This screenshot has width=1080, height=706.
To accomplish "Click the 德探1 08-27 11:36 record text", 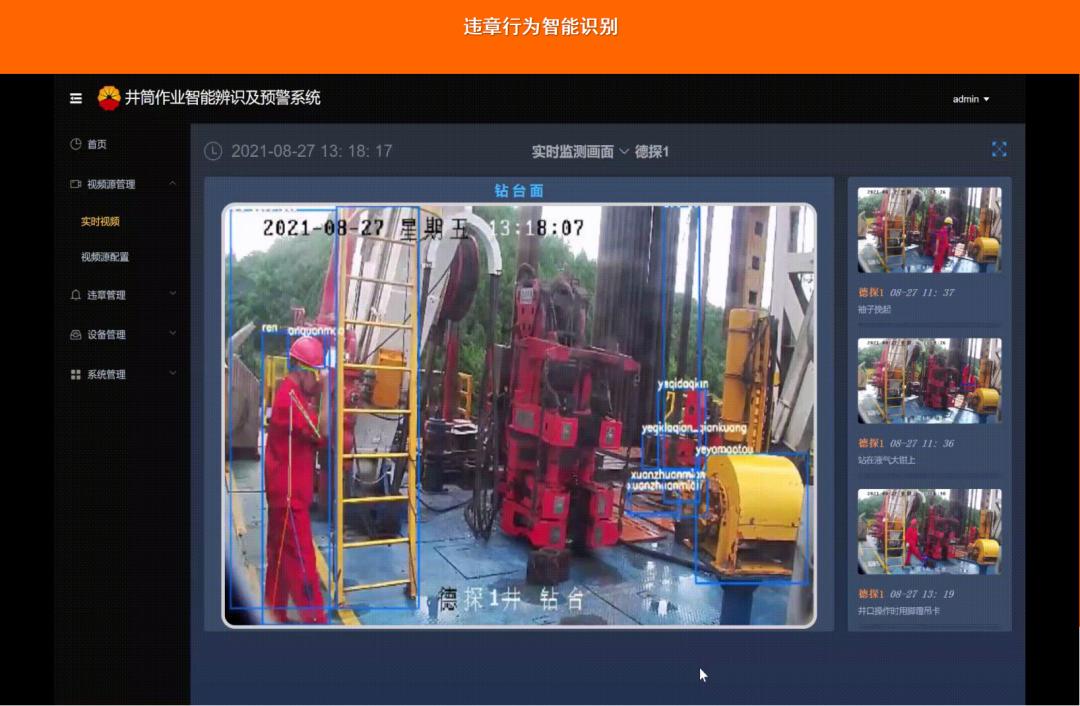I will [906, 444].
